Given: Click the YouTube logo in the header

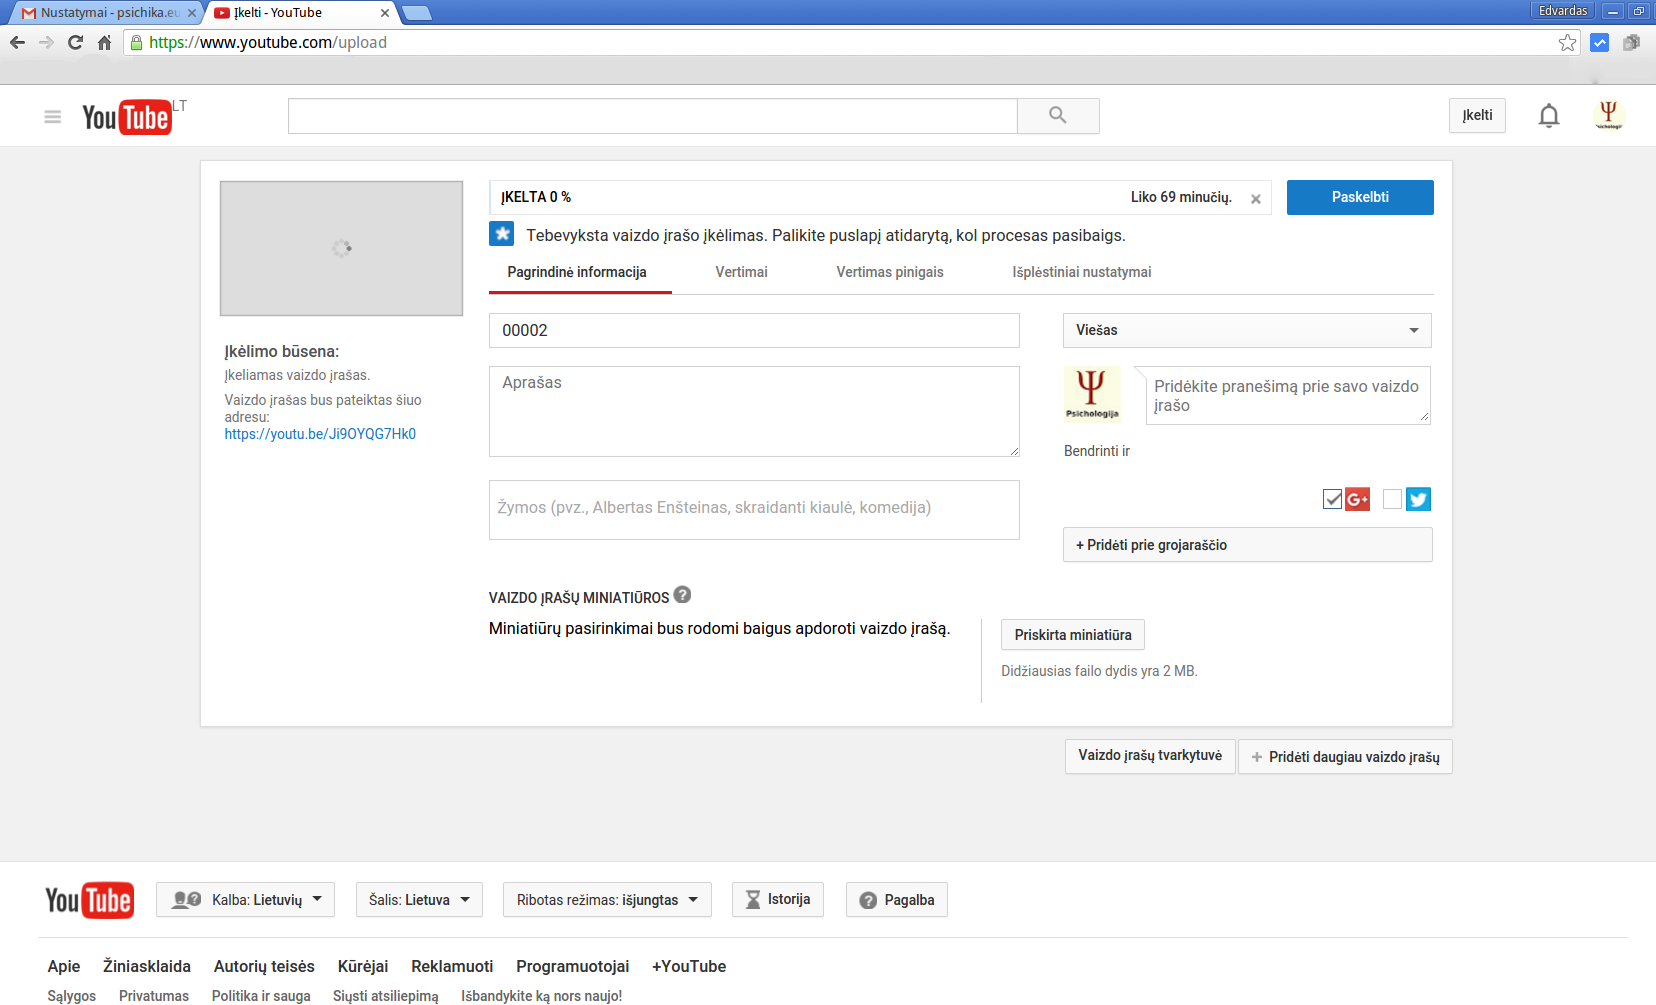Looking at the screenshot, I should click(x=128, y=117).
